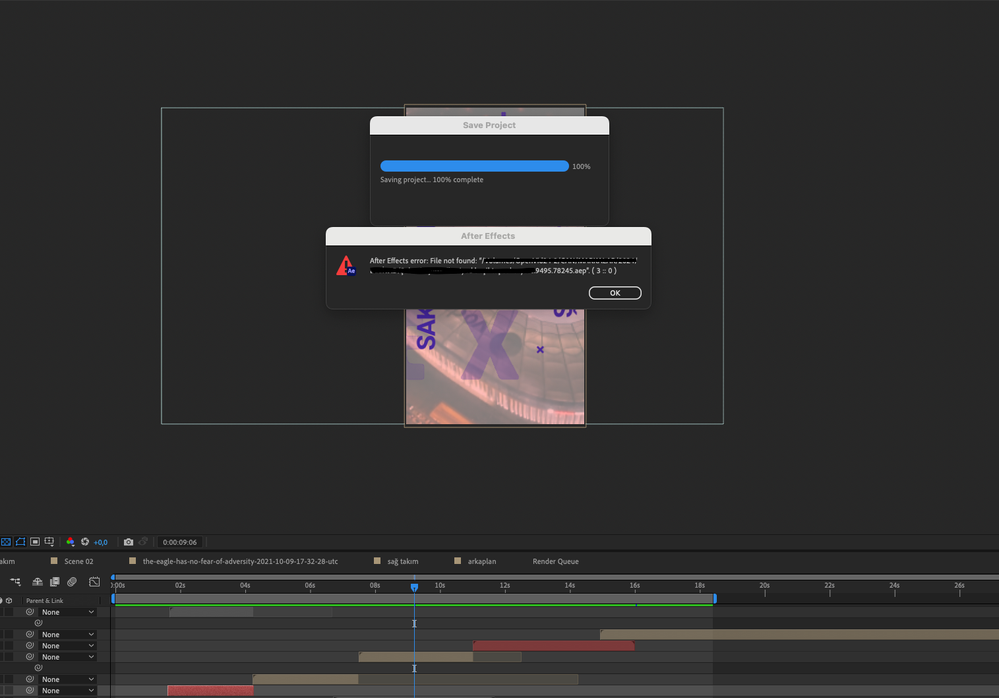Switch to the sağ takım tab
Screen dimensions: 999x698
[x=403, y=561]
